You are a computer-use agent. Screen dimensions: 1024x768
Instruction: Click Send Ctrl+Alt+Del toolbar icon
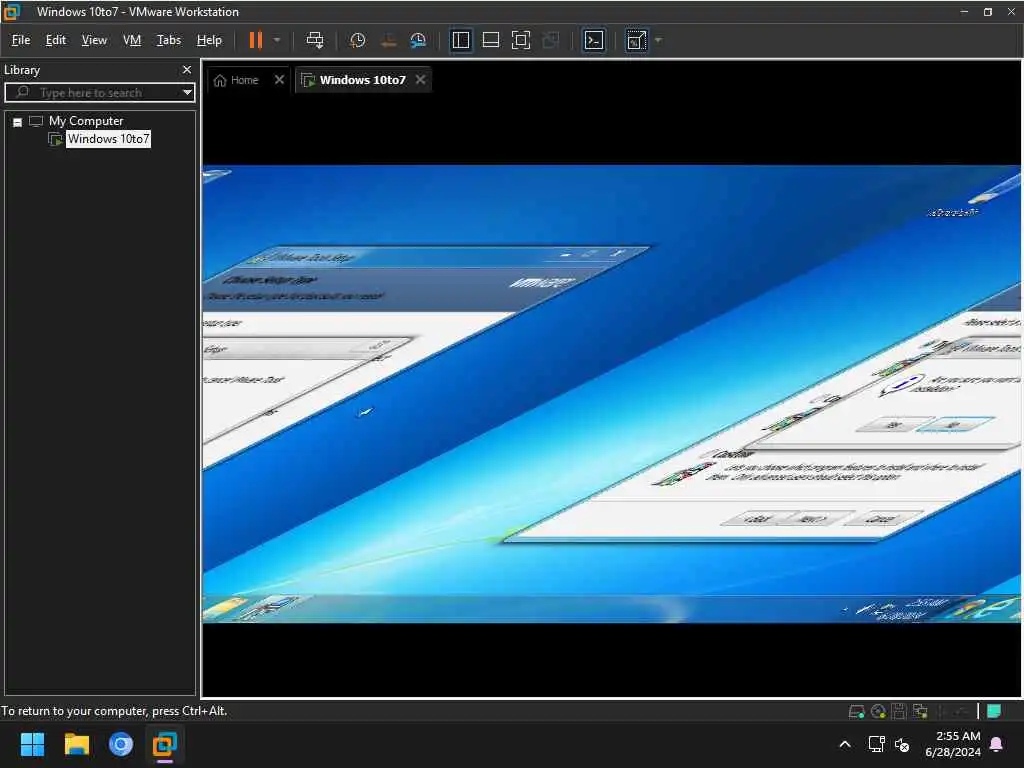[315, 40]
